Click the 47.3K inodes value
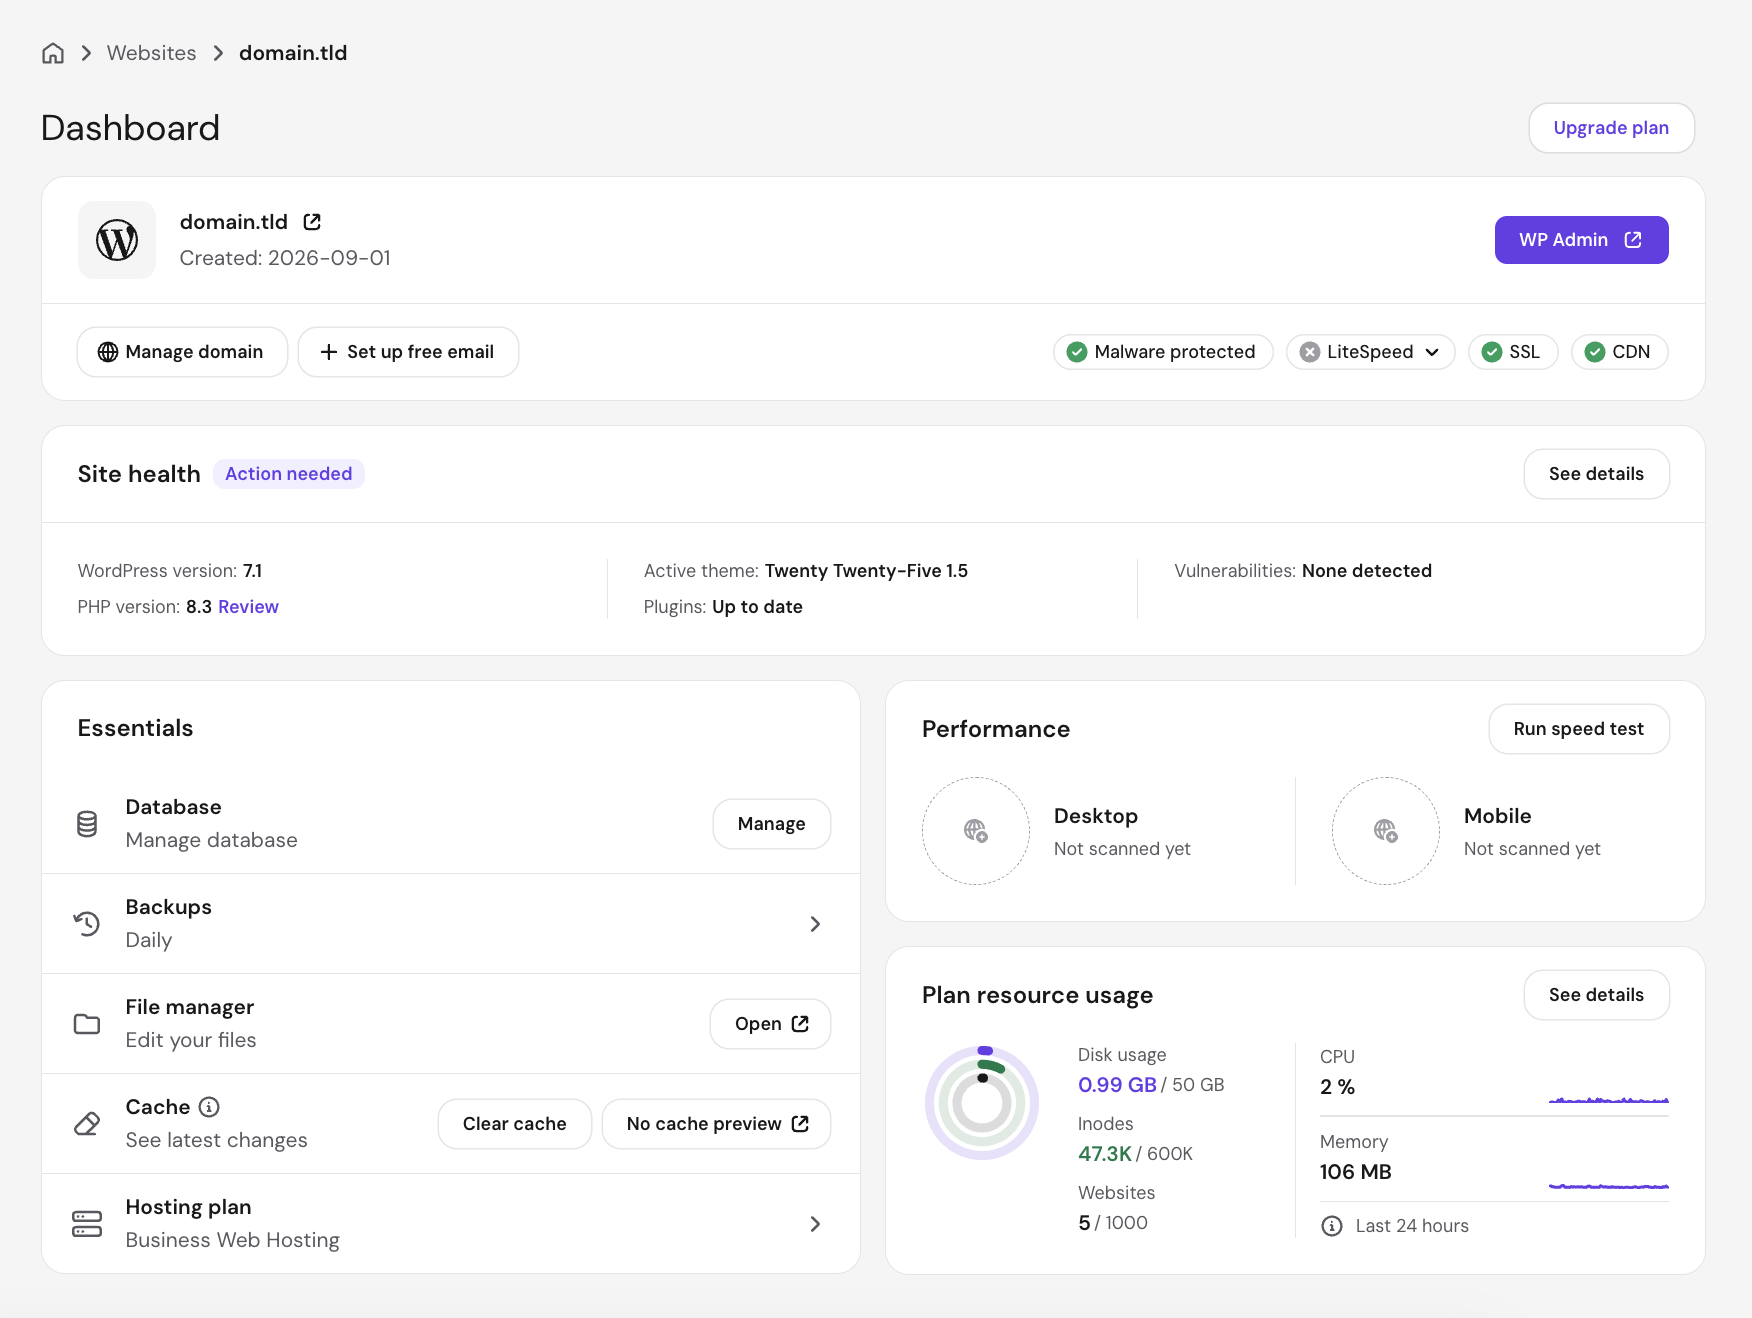 click(1105, 1154)
